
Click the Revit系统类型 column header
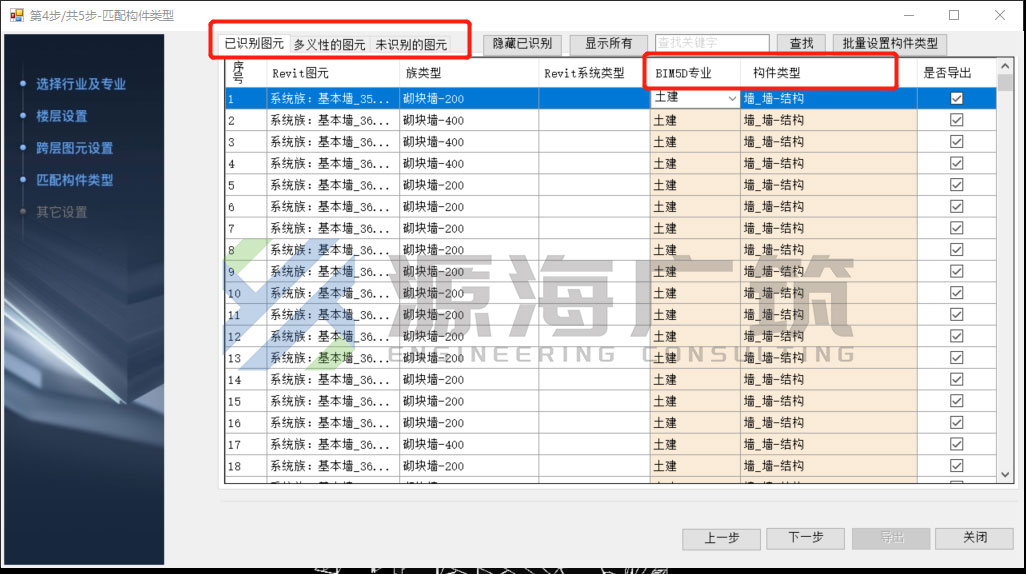pyautogui.click(x=594, y=73)
